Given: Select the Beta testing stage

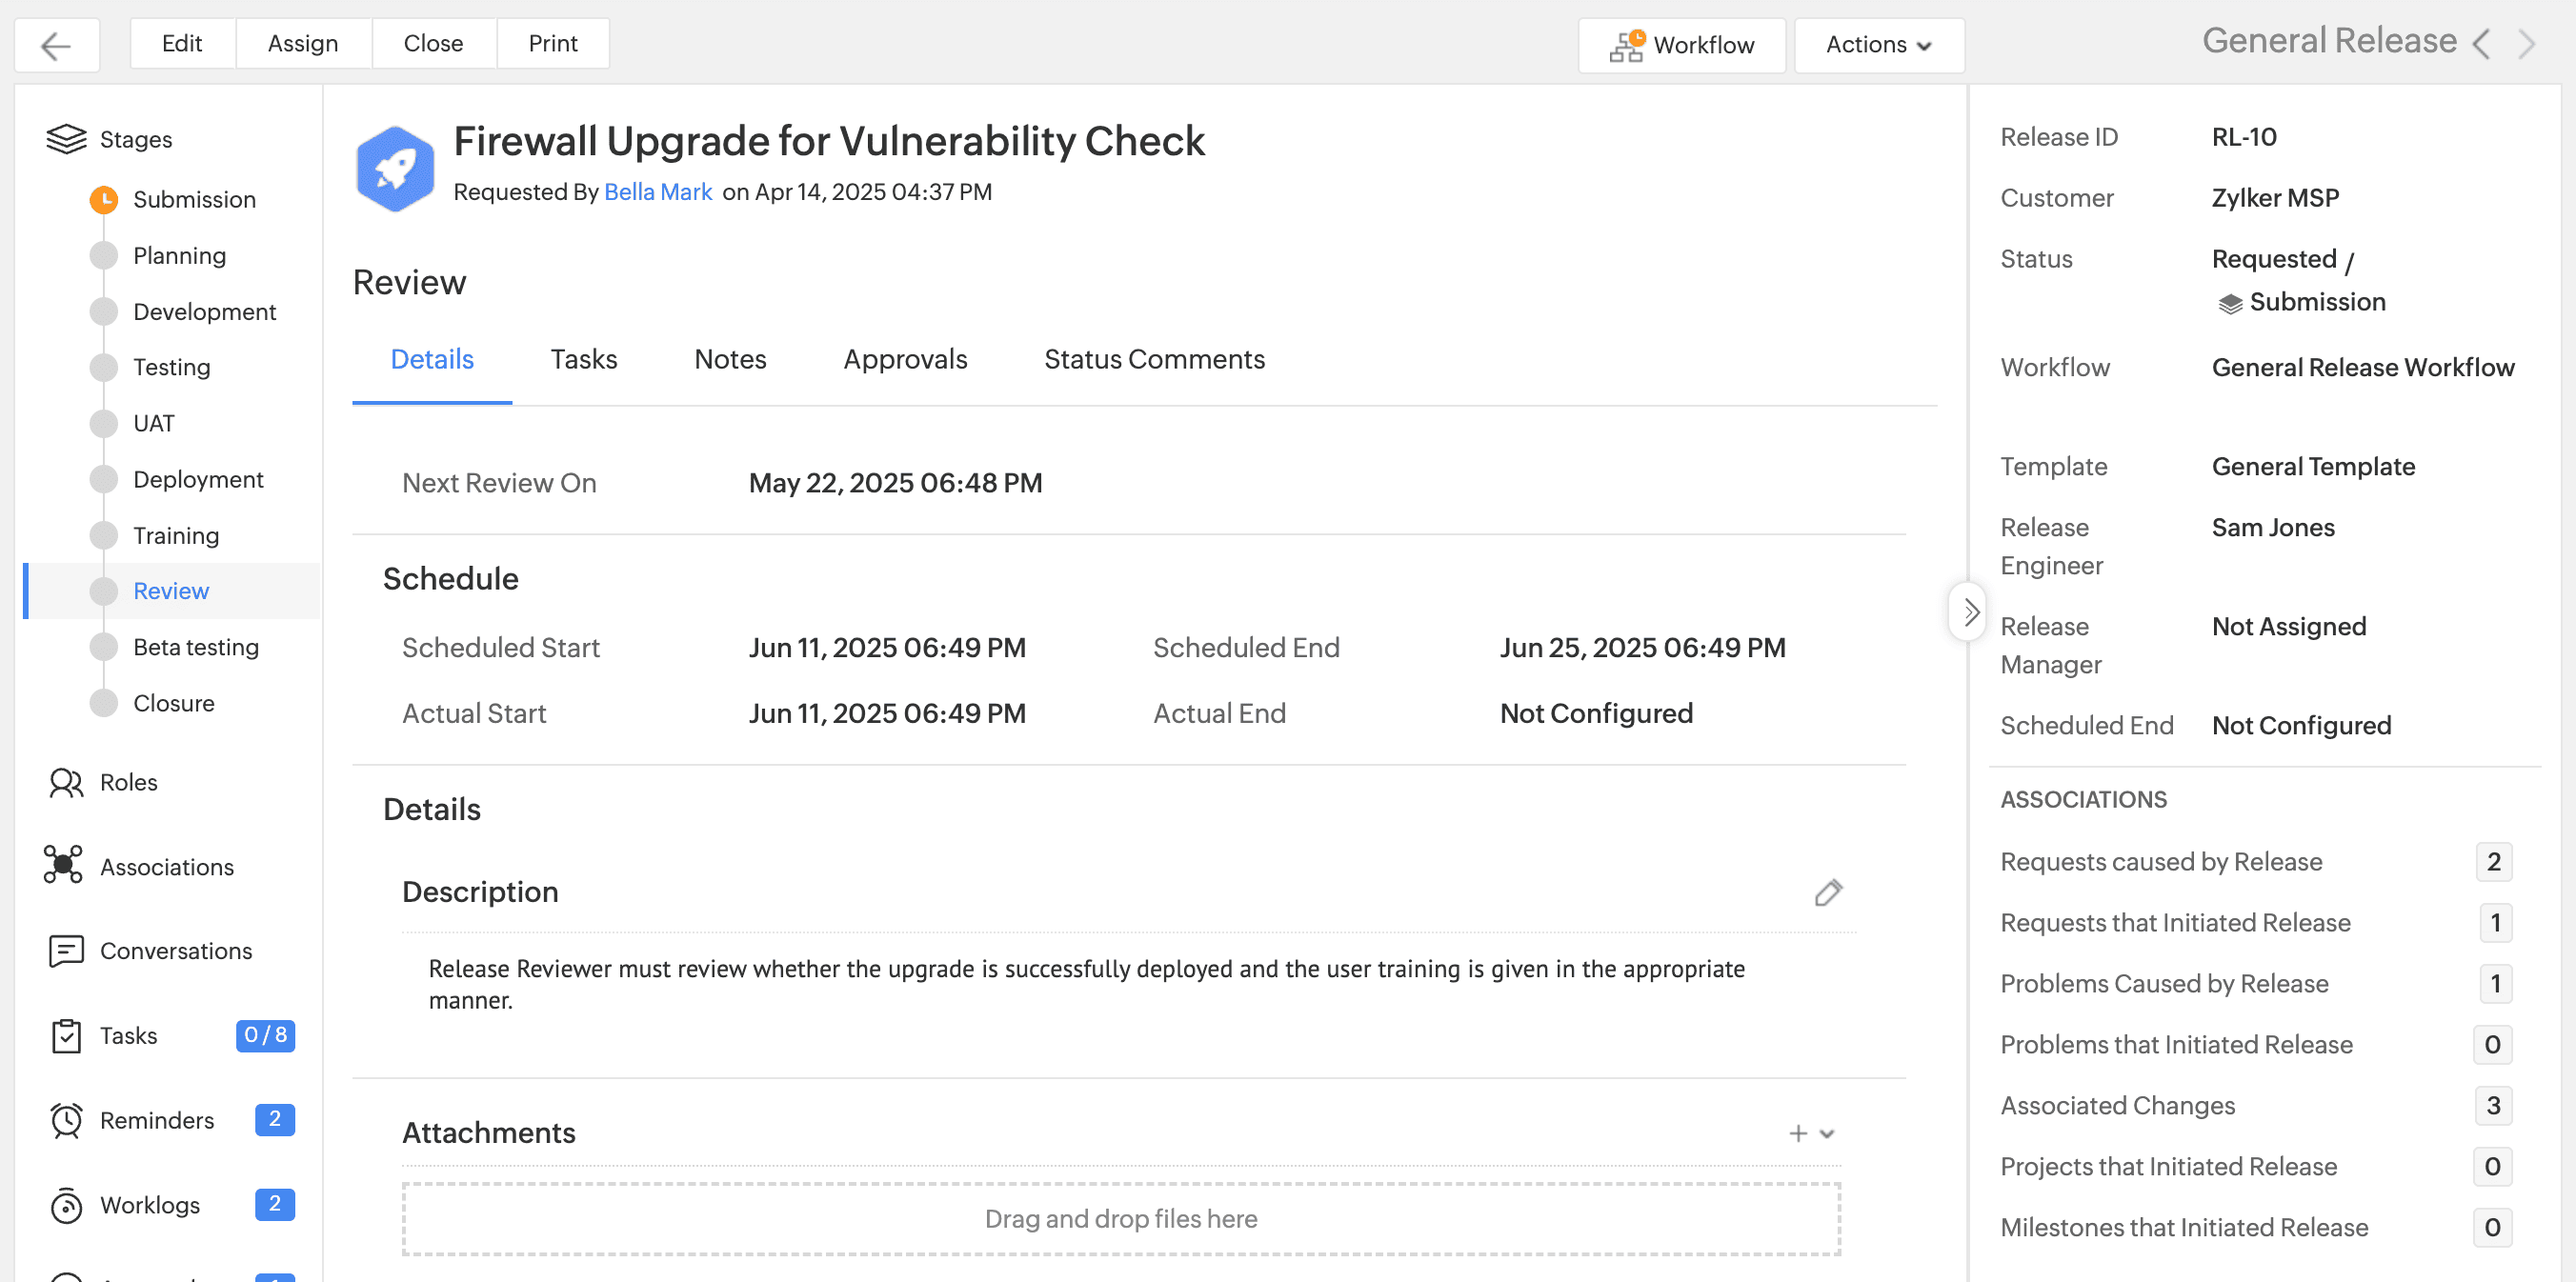Looking at the screenshot, I should click(x=195, y=647).
